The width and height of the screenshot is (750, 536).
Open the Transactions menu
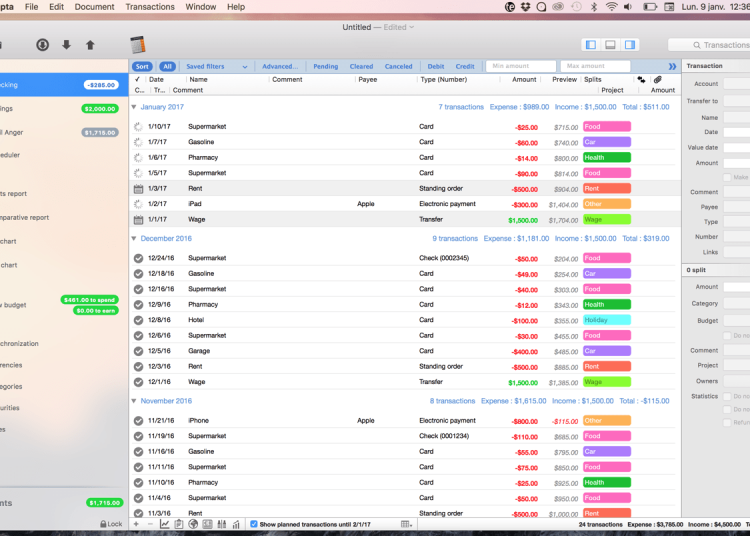(x=150, y=7)
